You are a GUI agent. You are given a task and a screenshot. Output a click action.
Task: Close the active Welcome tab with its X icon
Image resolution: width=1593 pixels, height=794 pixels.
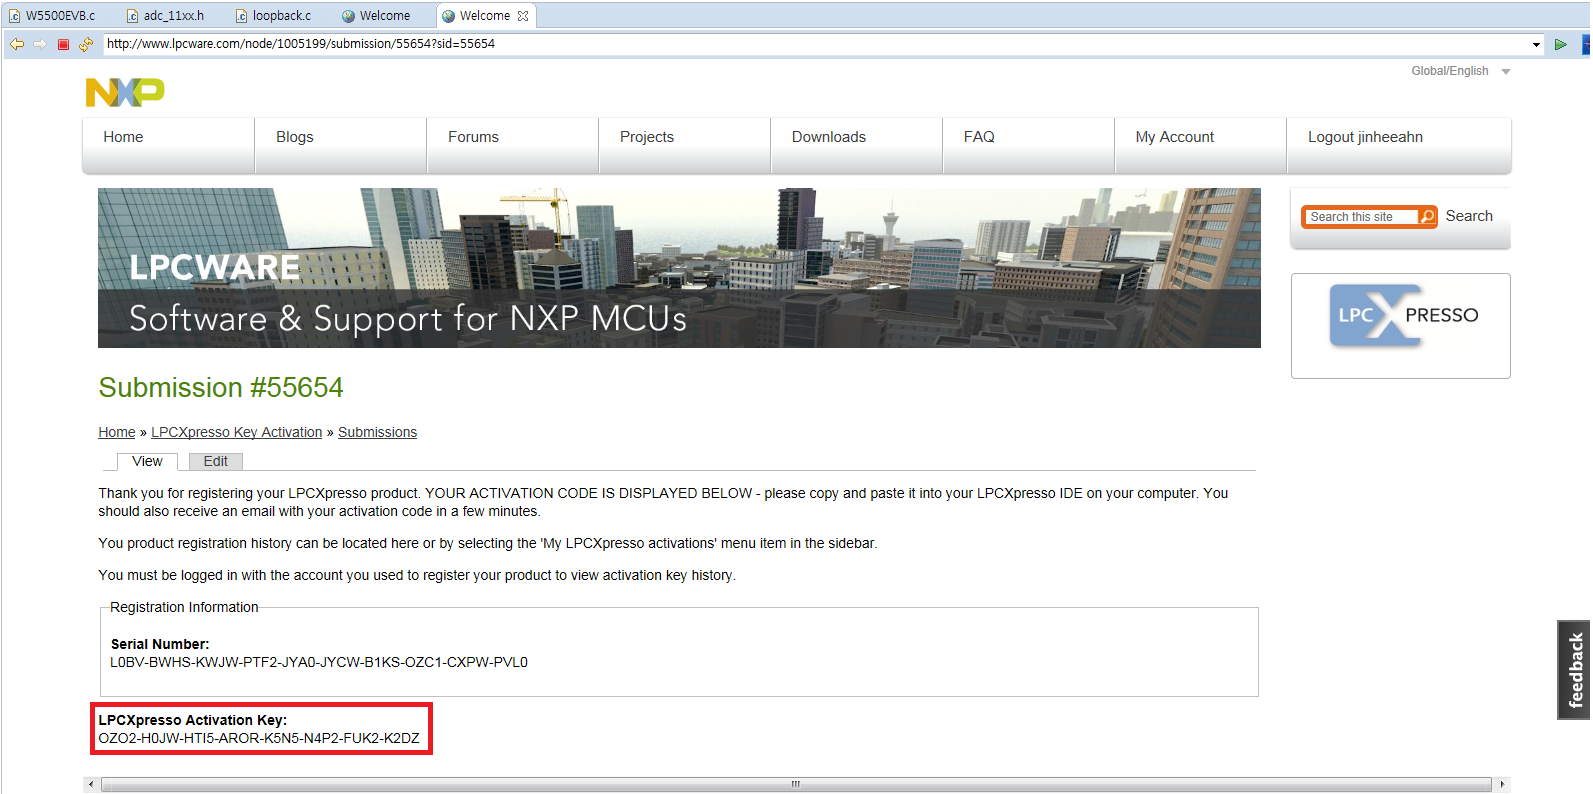click(523, 16)
